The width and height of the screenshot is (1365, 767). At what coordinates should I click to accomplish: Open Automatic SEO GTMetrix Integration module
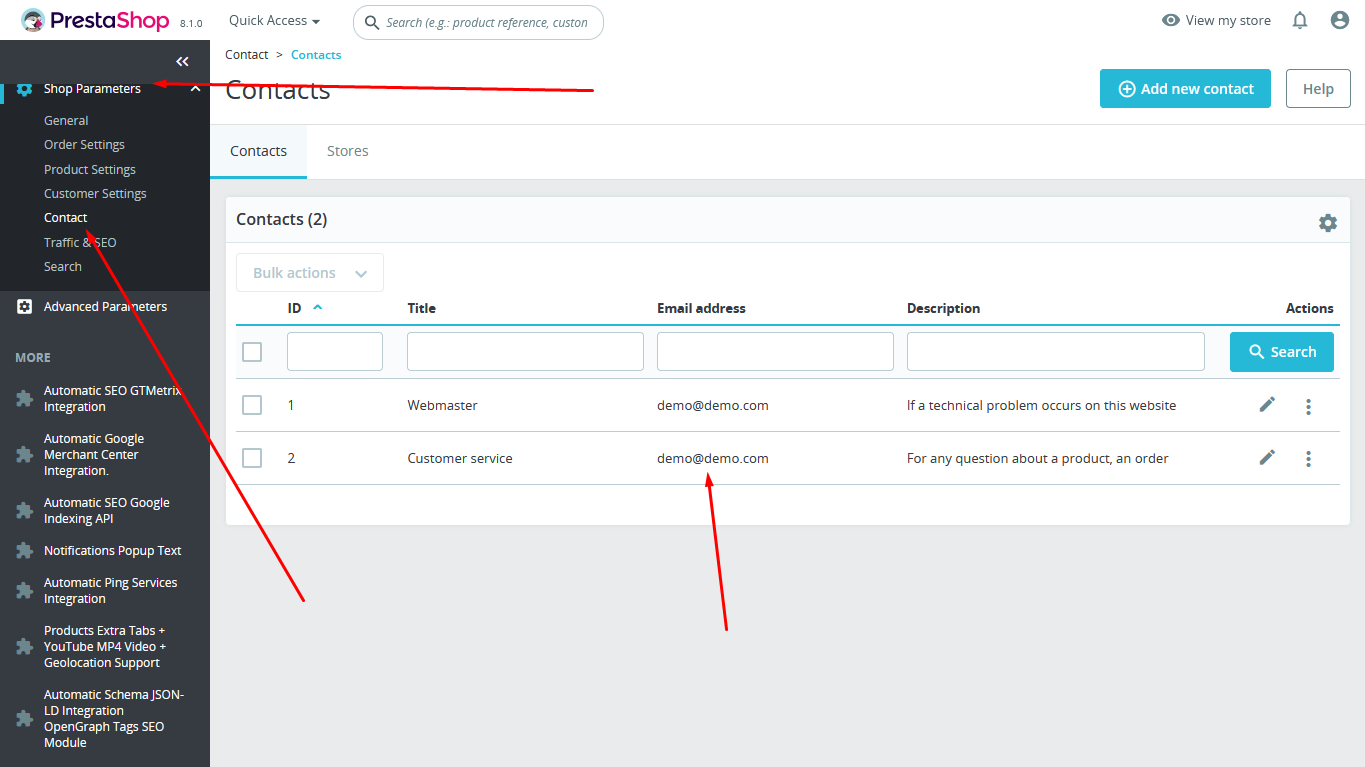coord(113,399)
